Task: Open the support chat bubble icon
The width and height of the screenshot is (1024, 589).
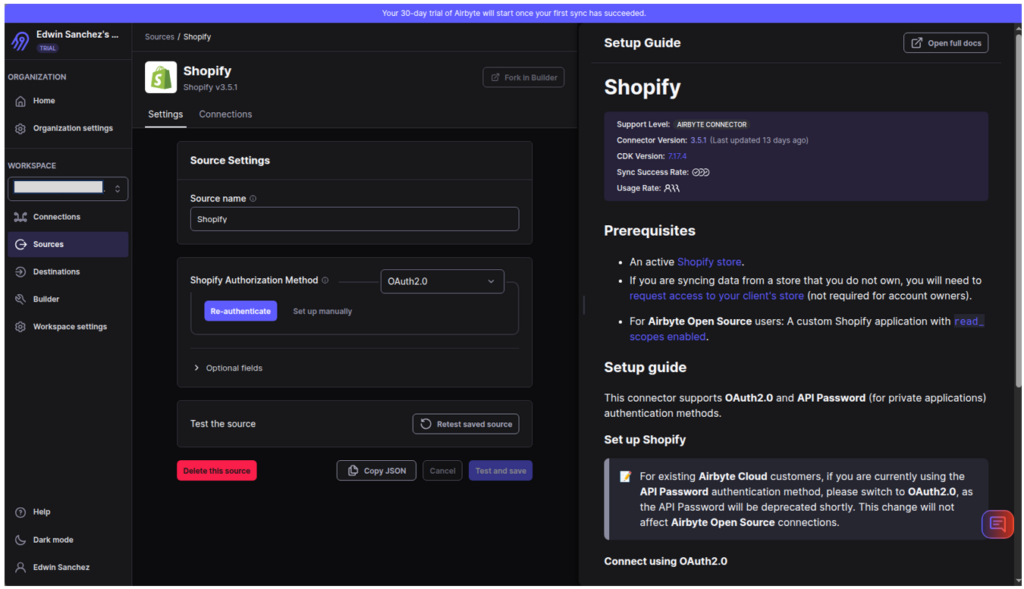Action: coord(997,524)
